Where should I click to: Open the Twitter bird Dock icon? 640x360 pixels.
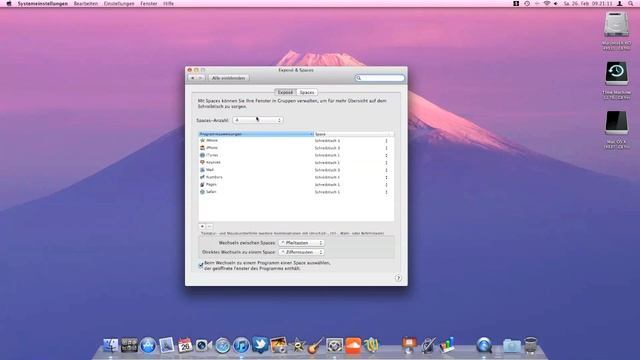[260, 345]
